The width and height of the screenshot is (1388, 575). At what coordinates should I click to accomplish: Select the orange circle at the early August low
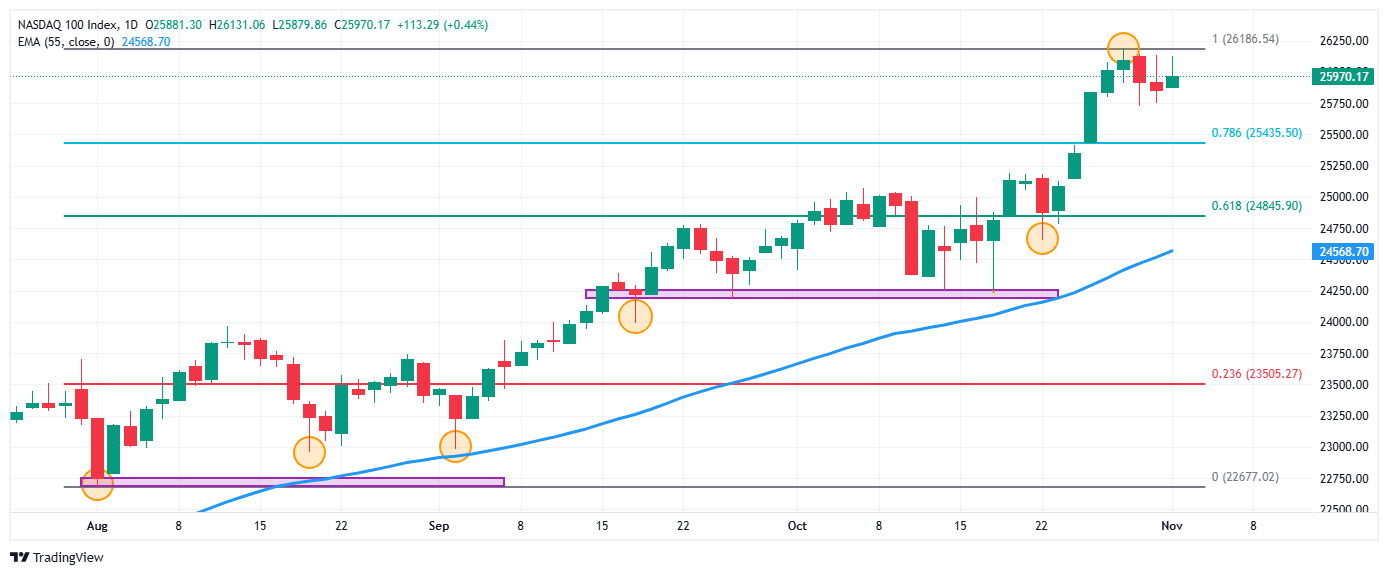pos(97,485)
